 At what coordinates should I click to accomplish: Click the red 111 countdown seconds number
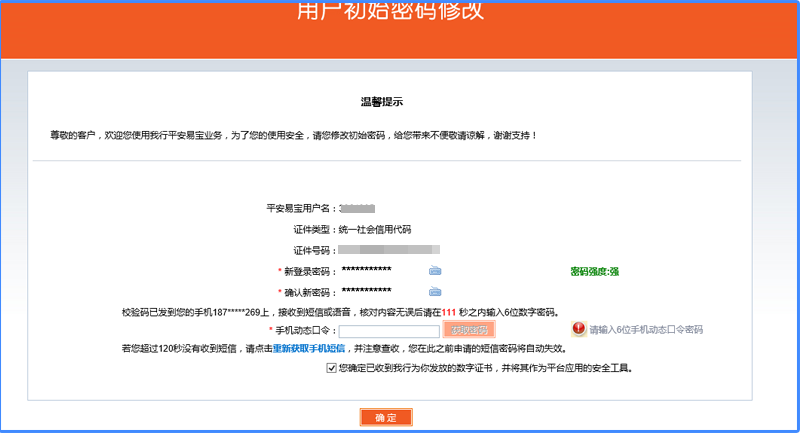pyautogui.click(x=448, y=312)
